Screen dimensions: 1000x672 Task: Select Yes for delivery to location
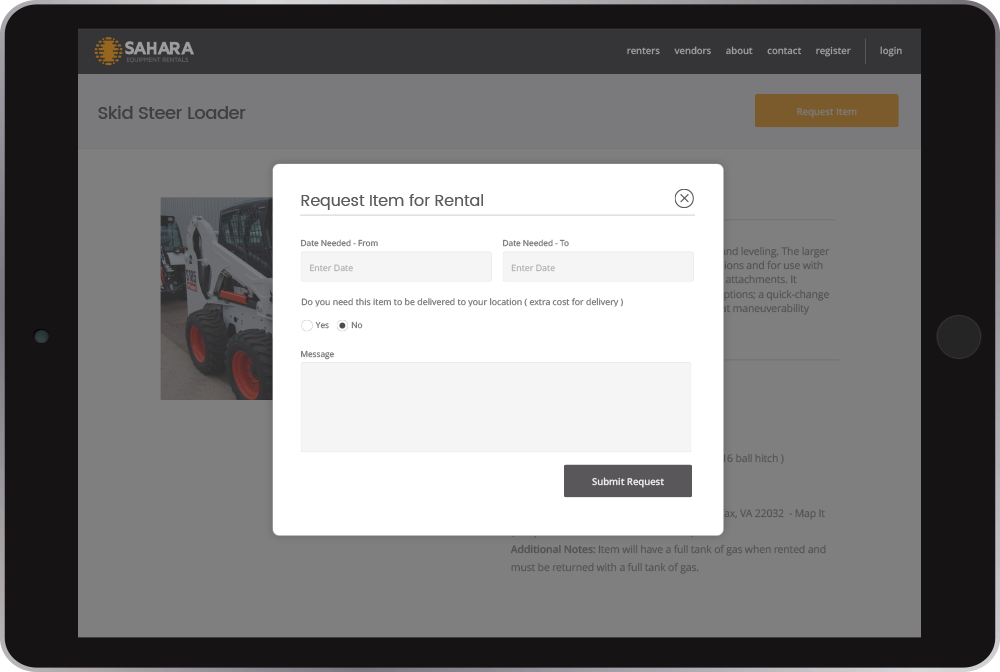[x=307, y=326]
